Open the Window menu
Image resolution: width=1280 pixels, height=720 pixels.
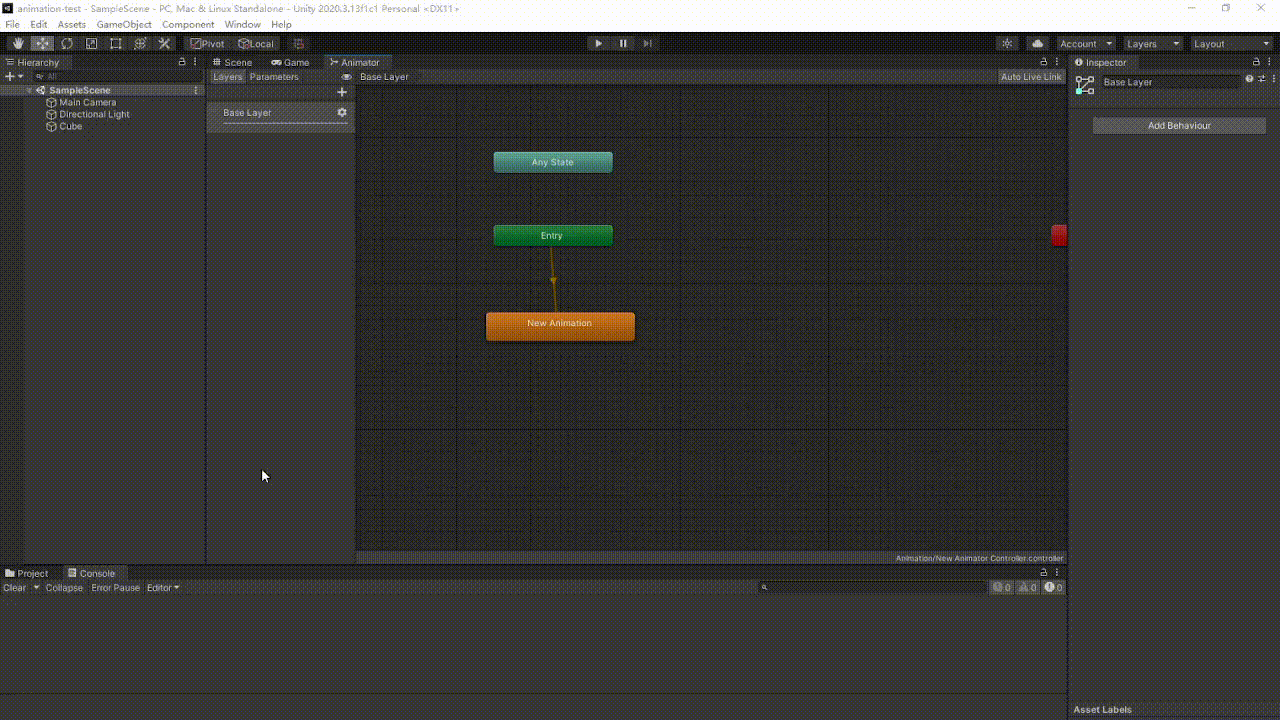pos(242,24)
